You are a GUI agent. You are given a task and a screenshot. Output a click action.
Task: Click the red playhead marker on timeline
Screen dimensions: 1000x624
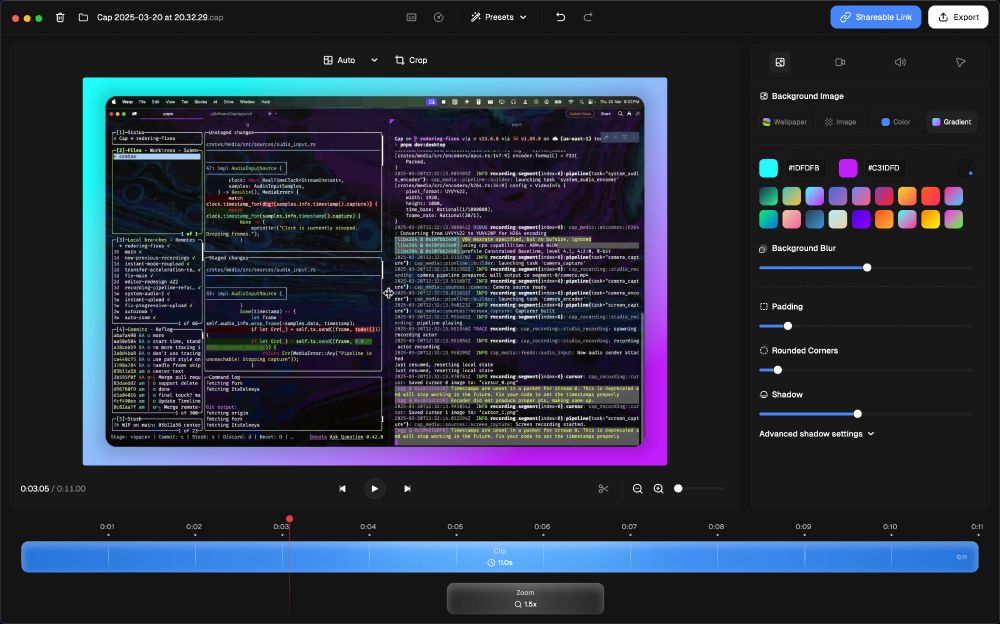[x=290, y=519]
